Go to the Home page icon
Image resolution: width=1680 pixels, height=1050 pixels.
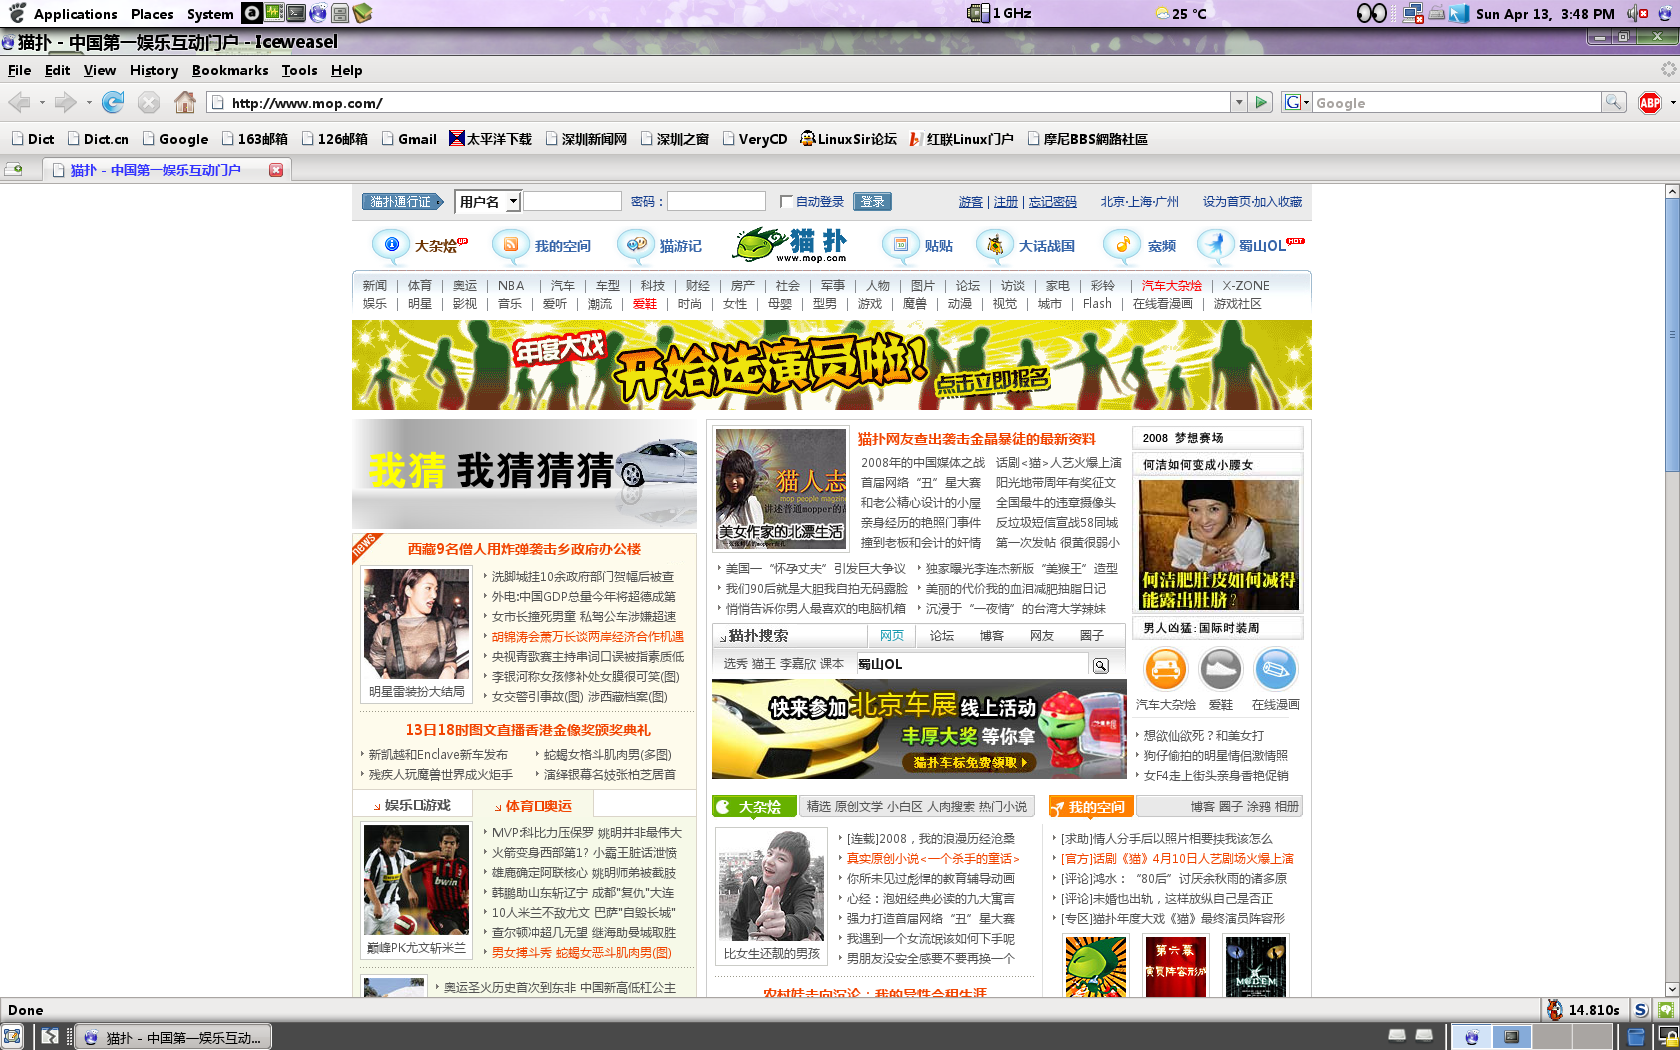(185, 102)
